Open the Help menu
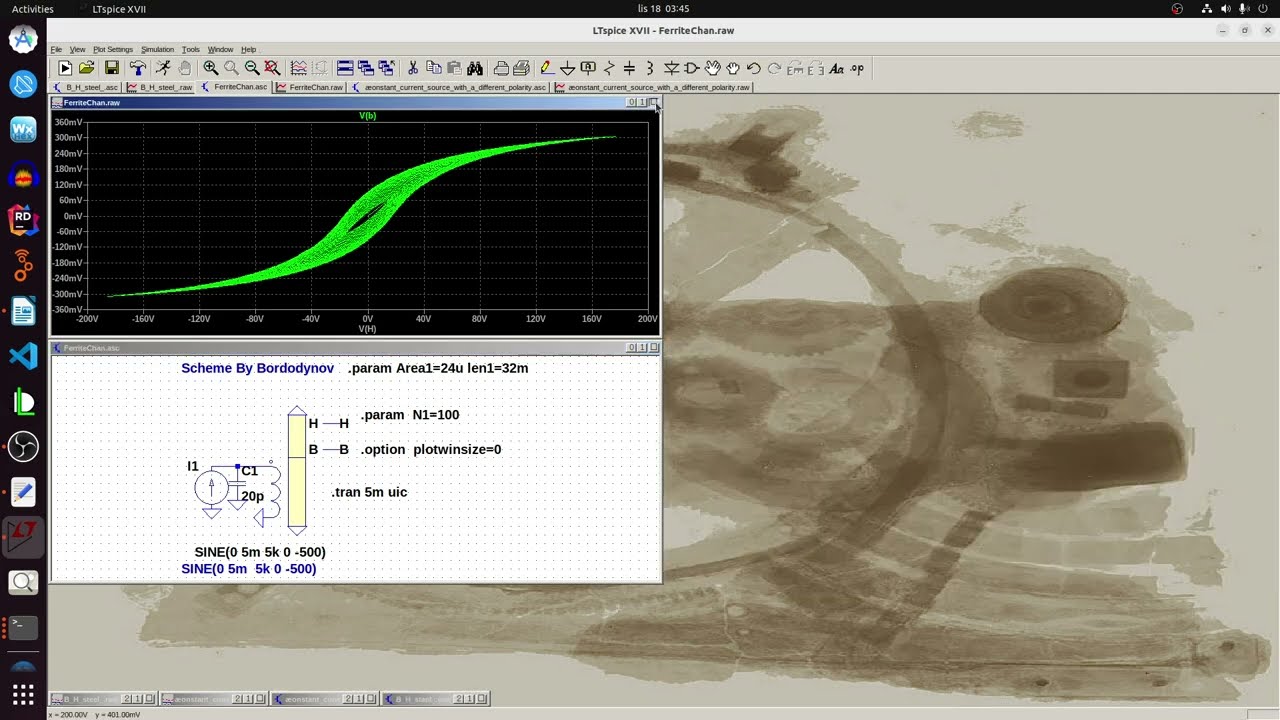 (x=248, y=49)
